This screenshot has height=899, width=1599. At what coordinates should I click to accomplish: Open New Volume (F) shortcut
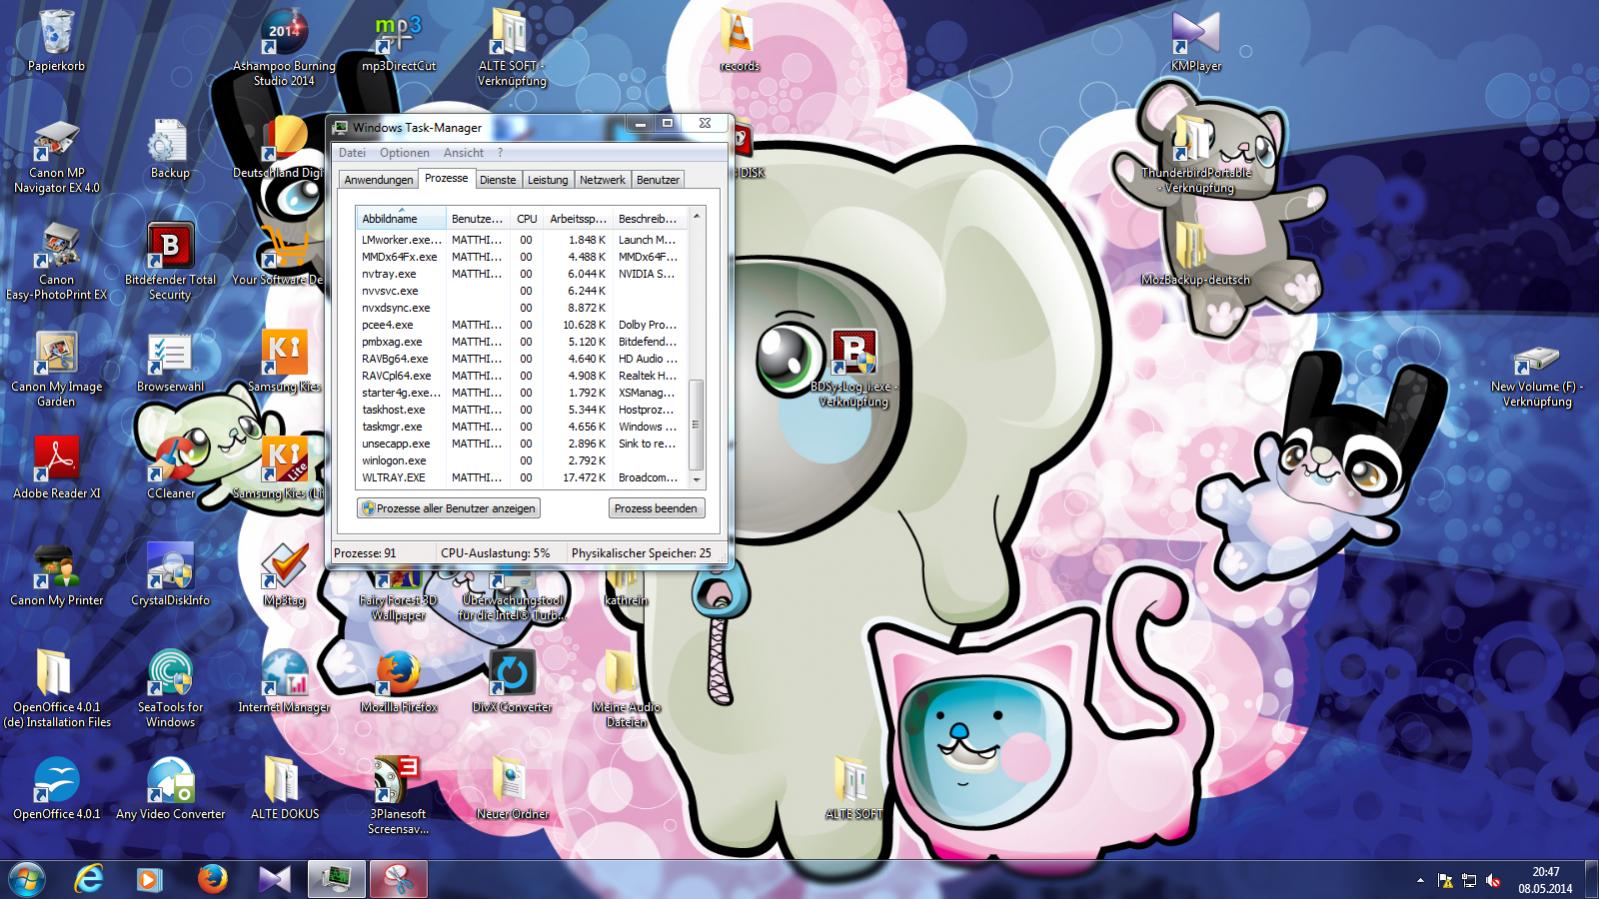click(x=1537, y=376)
